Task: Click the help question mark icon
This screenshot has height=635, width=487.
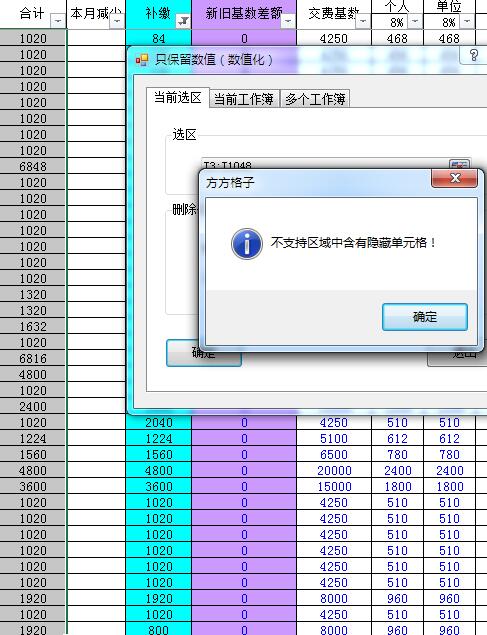Action: coord(474,55)
